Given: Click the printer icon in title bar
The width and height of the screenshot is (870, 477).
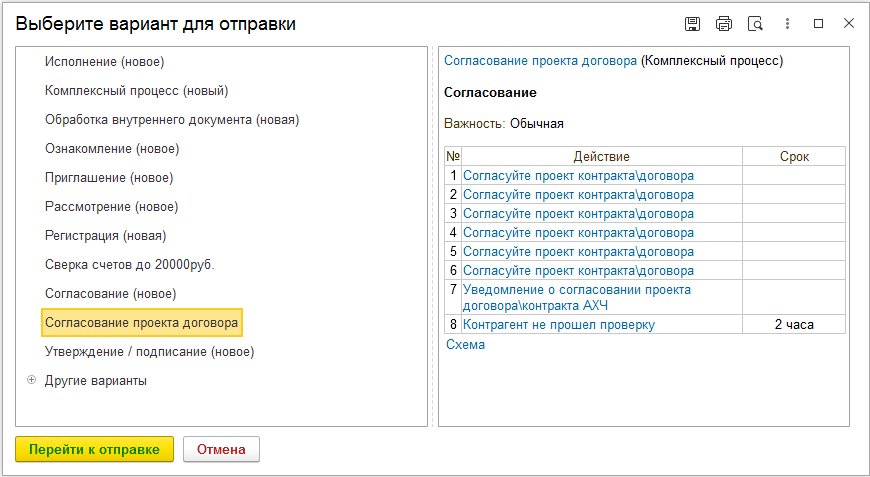Looking at the screenshot, I should [724, 24].
